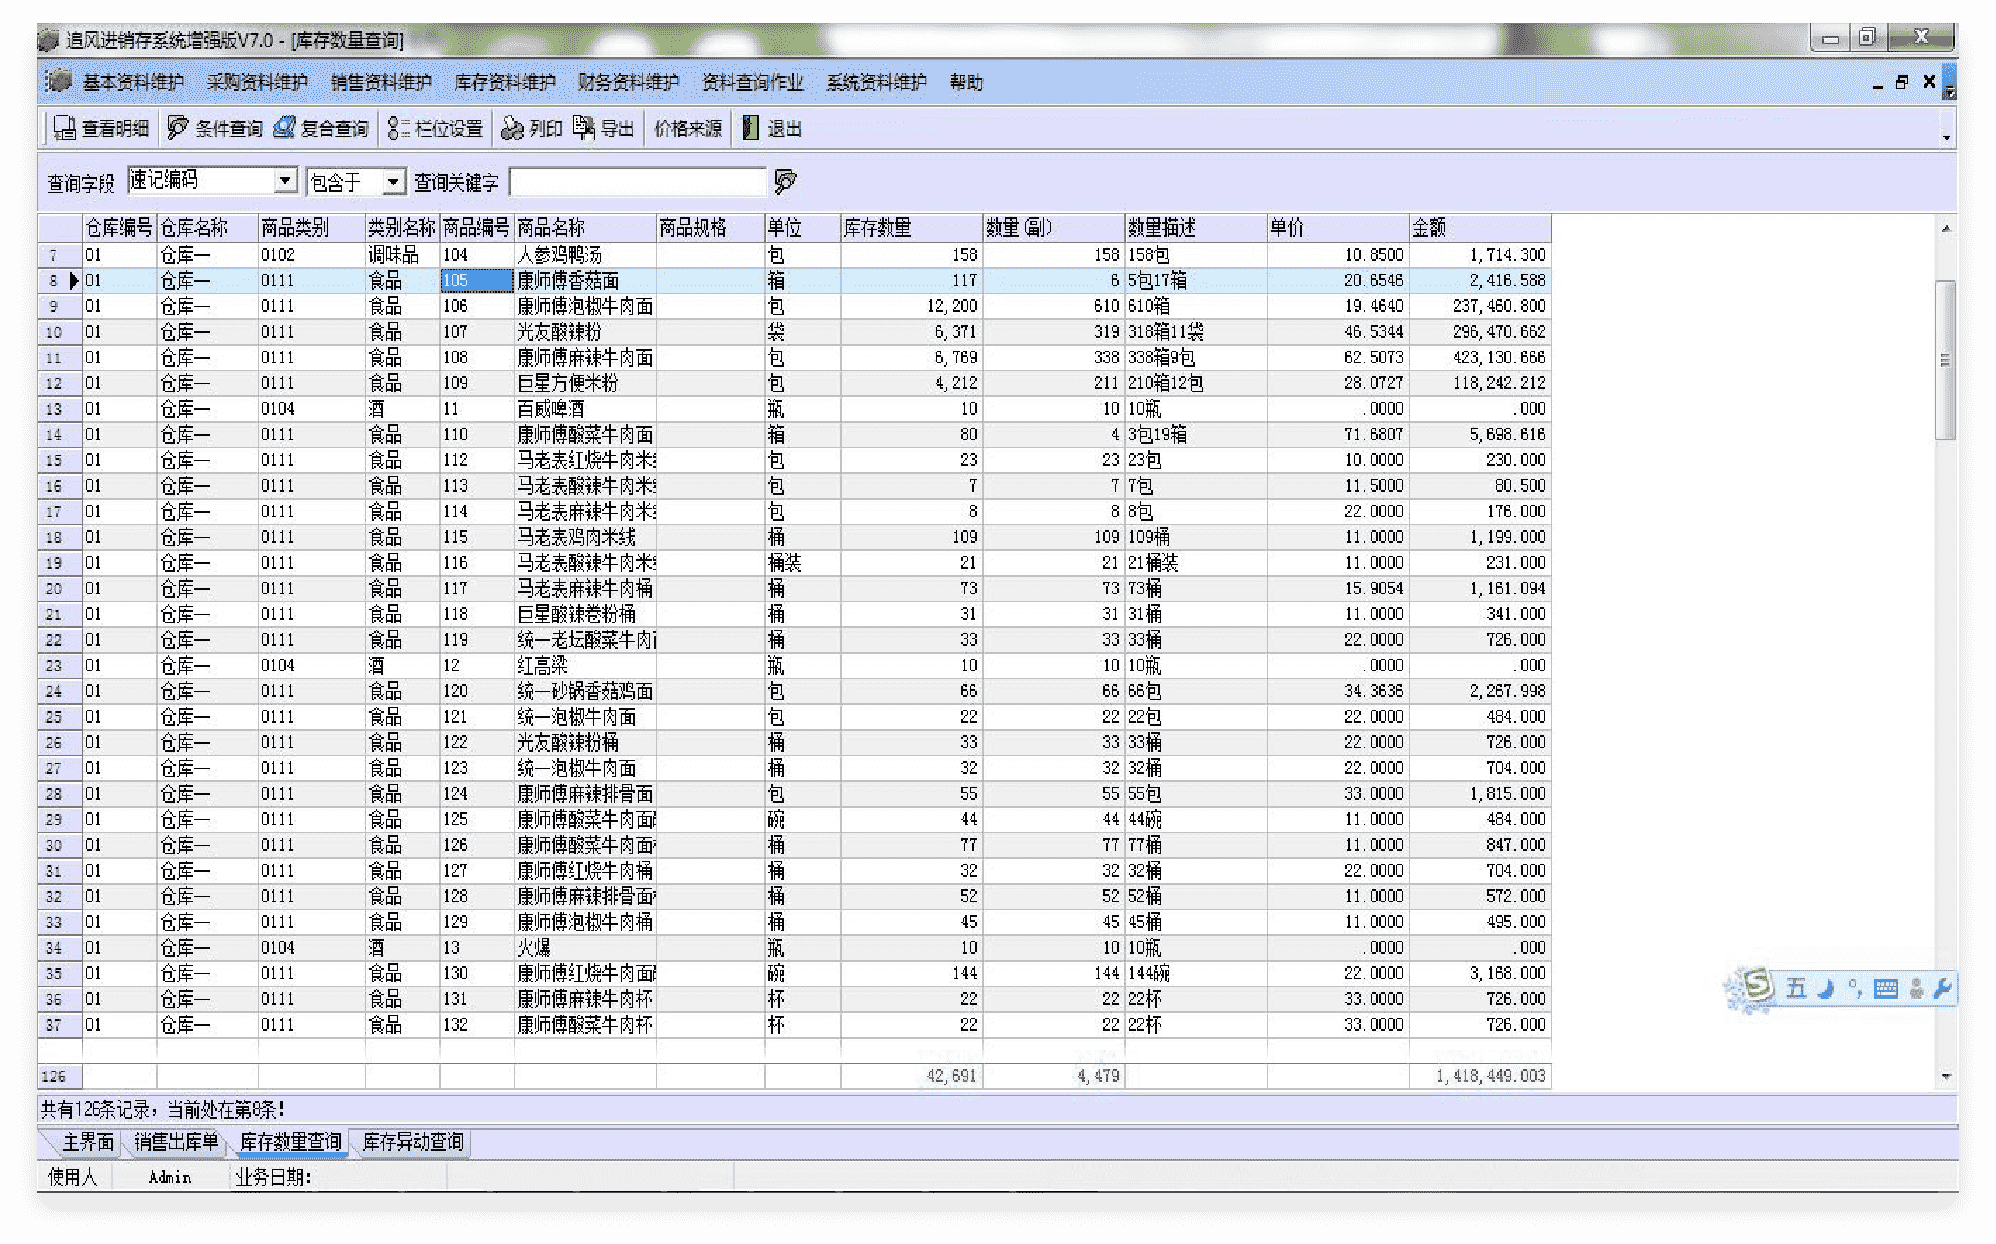This screenshot has height=1244, width=1996.
Task: Click the vertical scrollbar down arrow
Action: point(1946,1077)
